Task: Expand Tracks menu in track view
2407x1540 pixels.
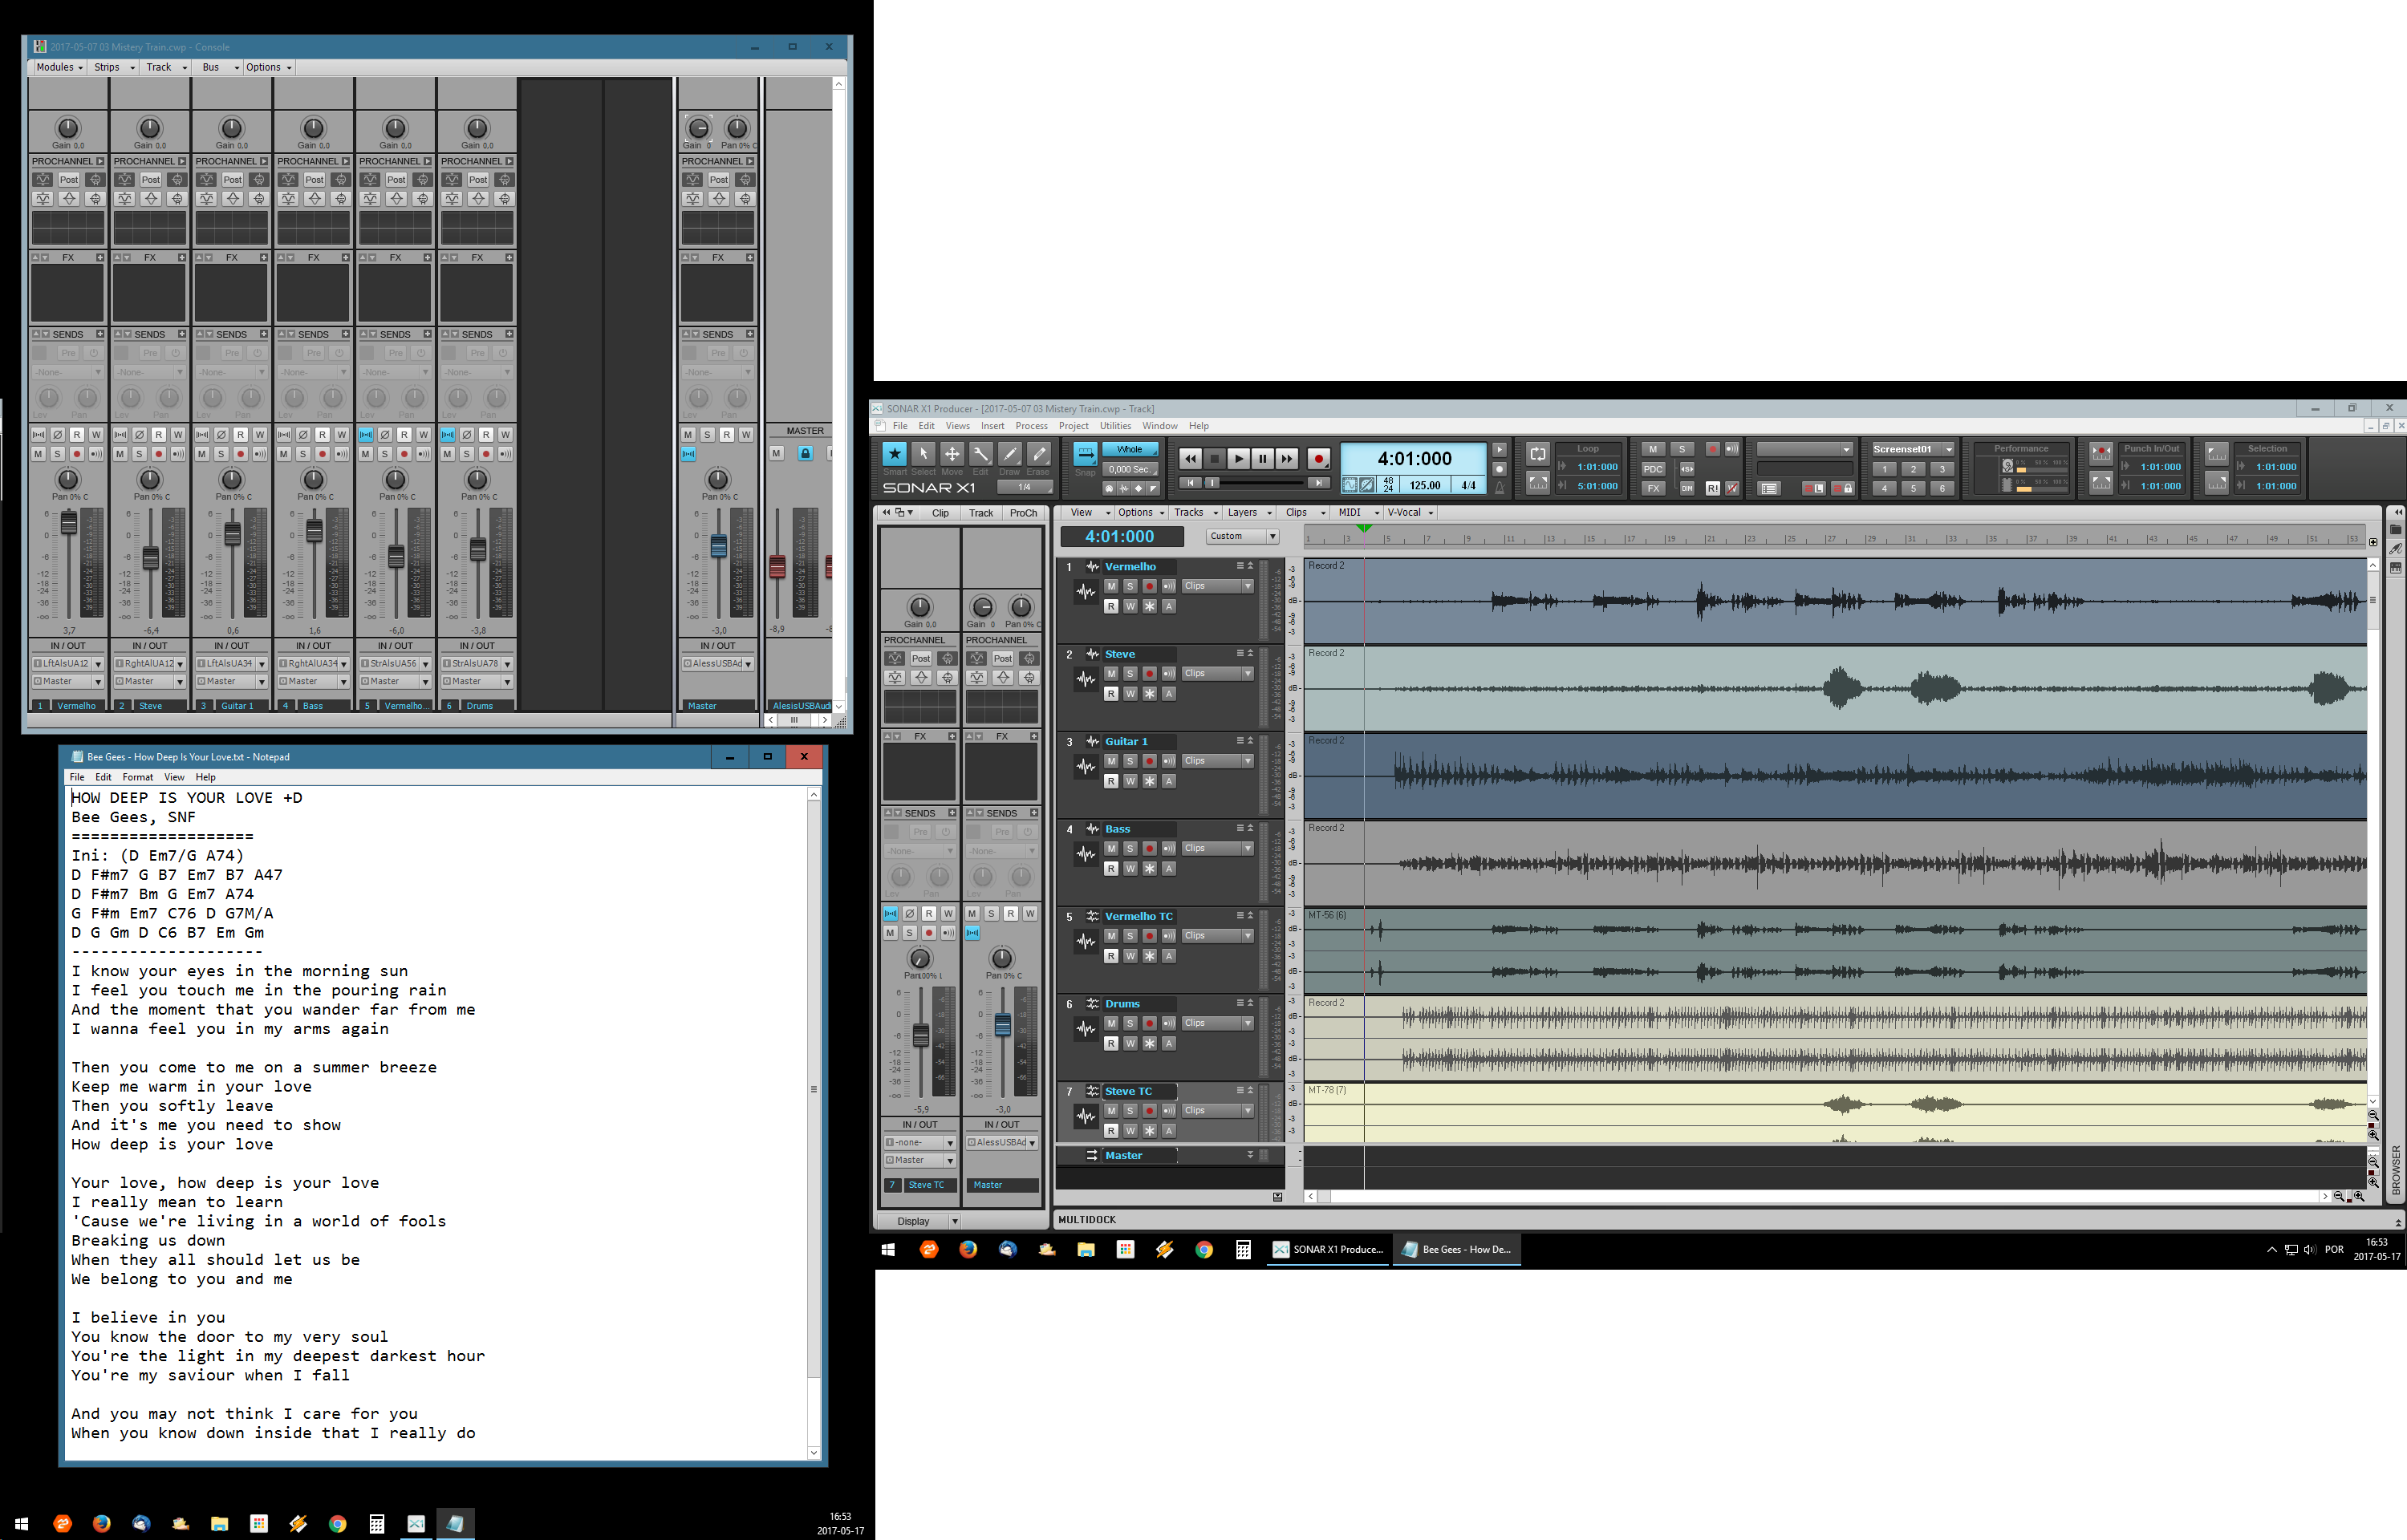Action: 1196,513
